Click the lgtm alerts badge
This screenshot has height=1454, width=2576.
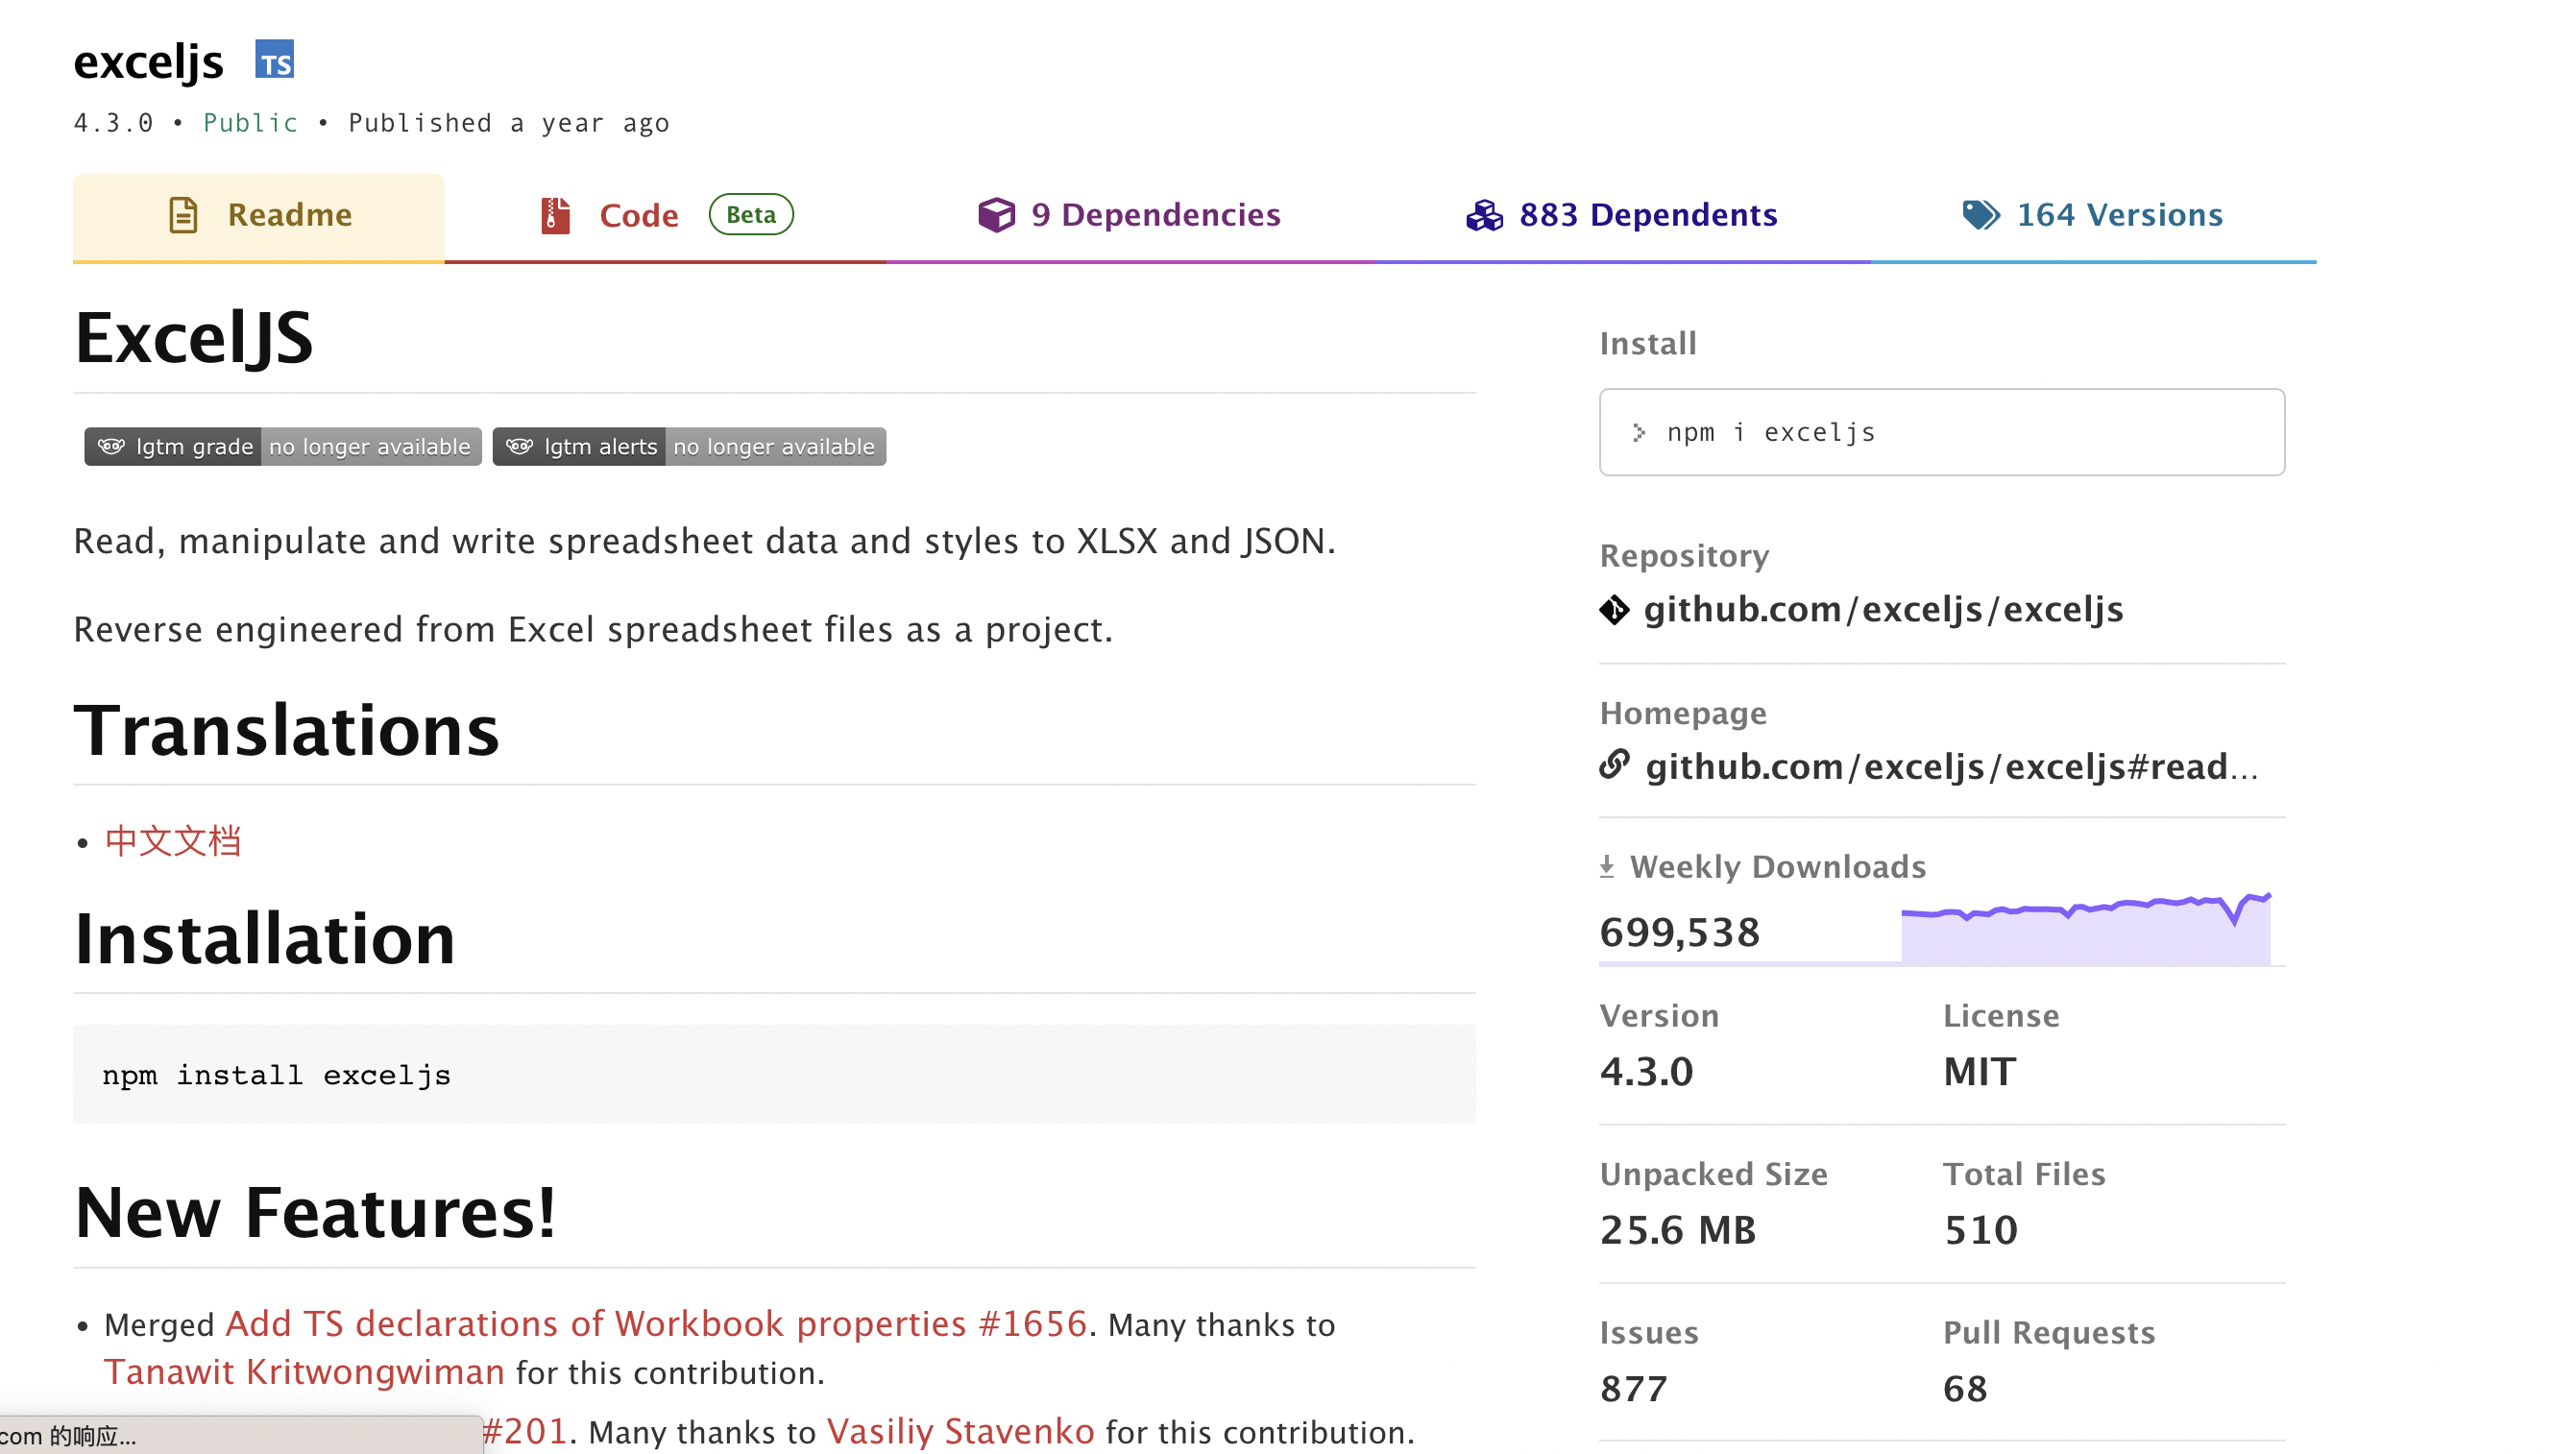(x=689, y=447)
